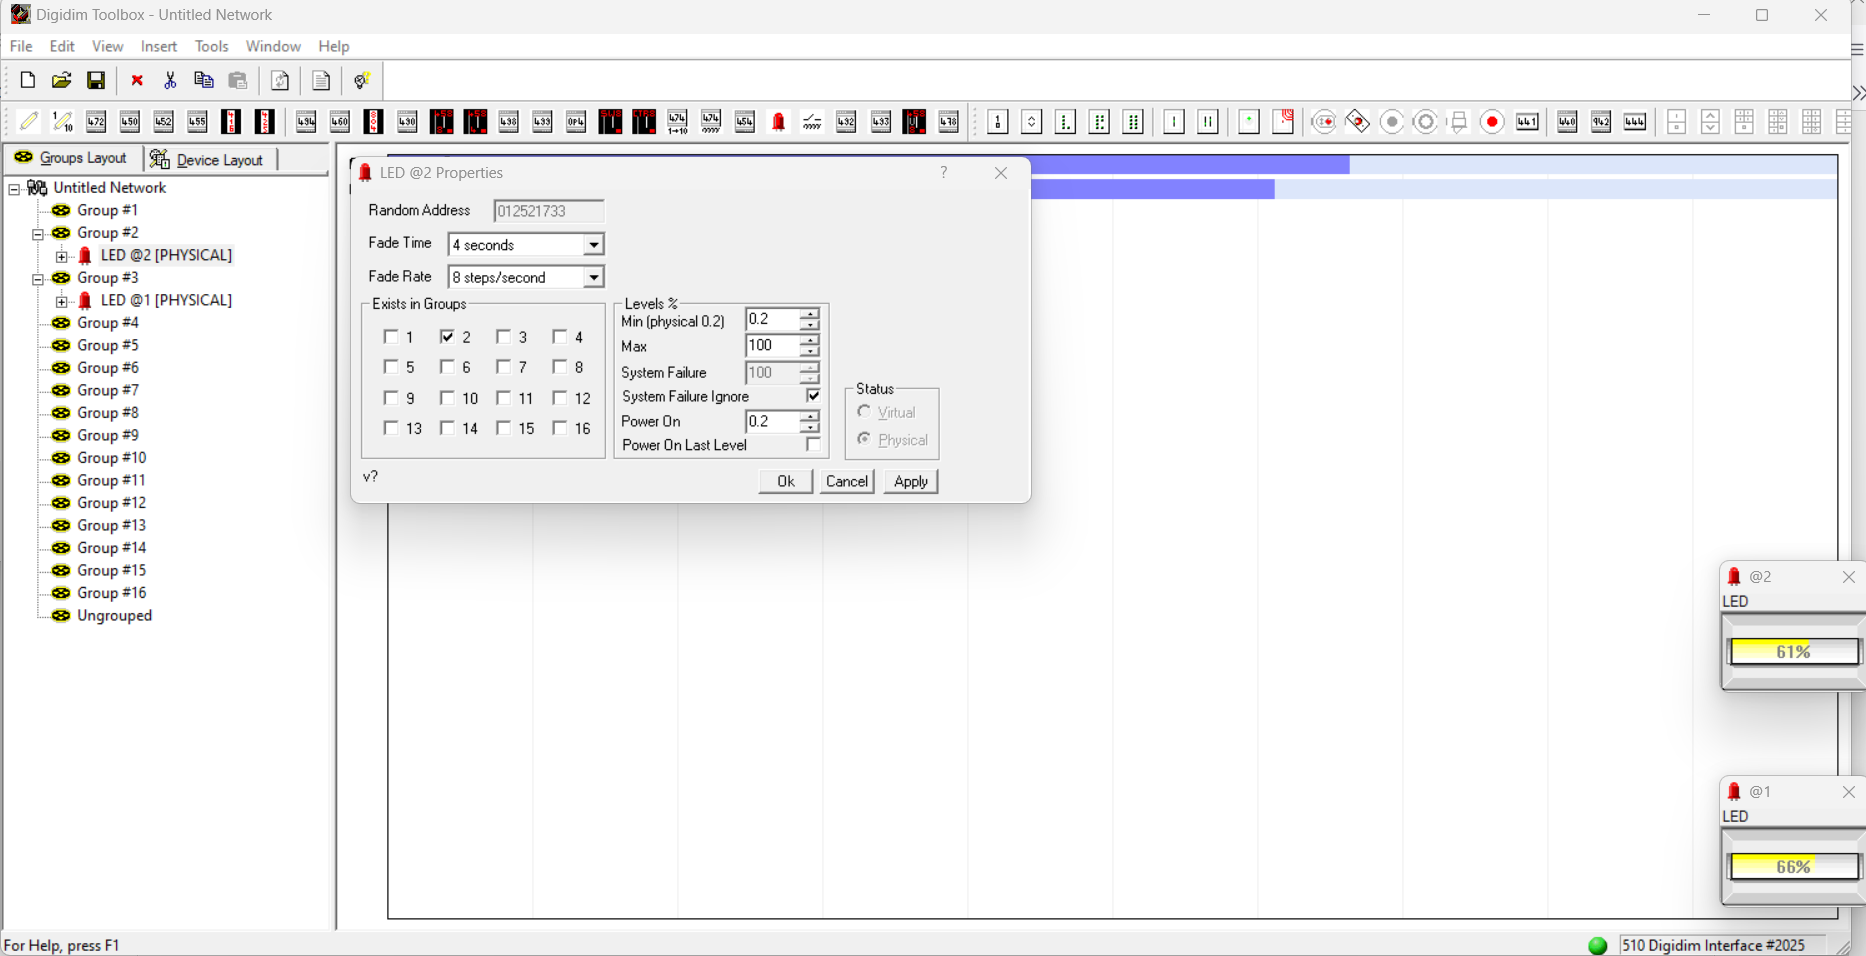Screen dimensions: 1866x956
Task: Select the 460 device icon in toolbar
Action: (x=340, y=122)
